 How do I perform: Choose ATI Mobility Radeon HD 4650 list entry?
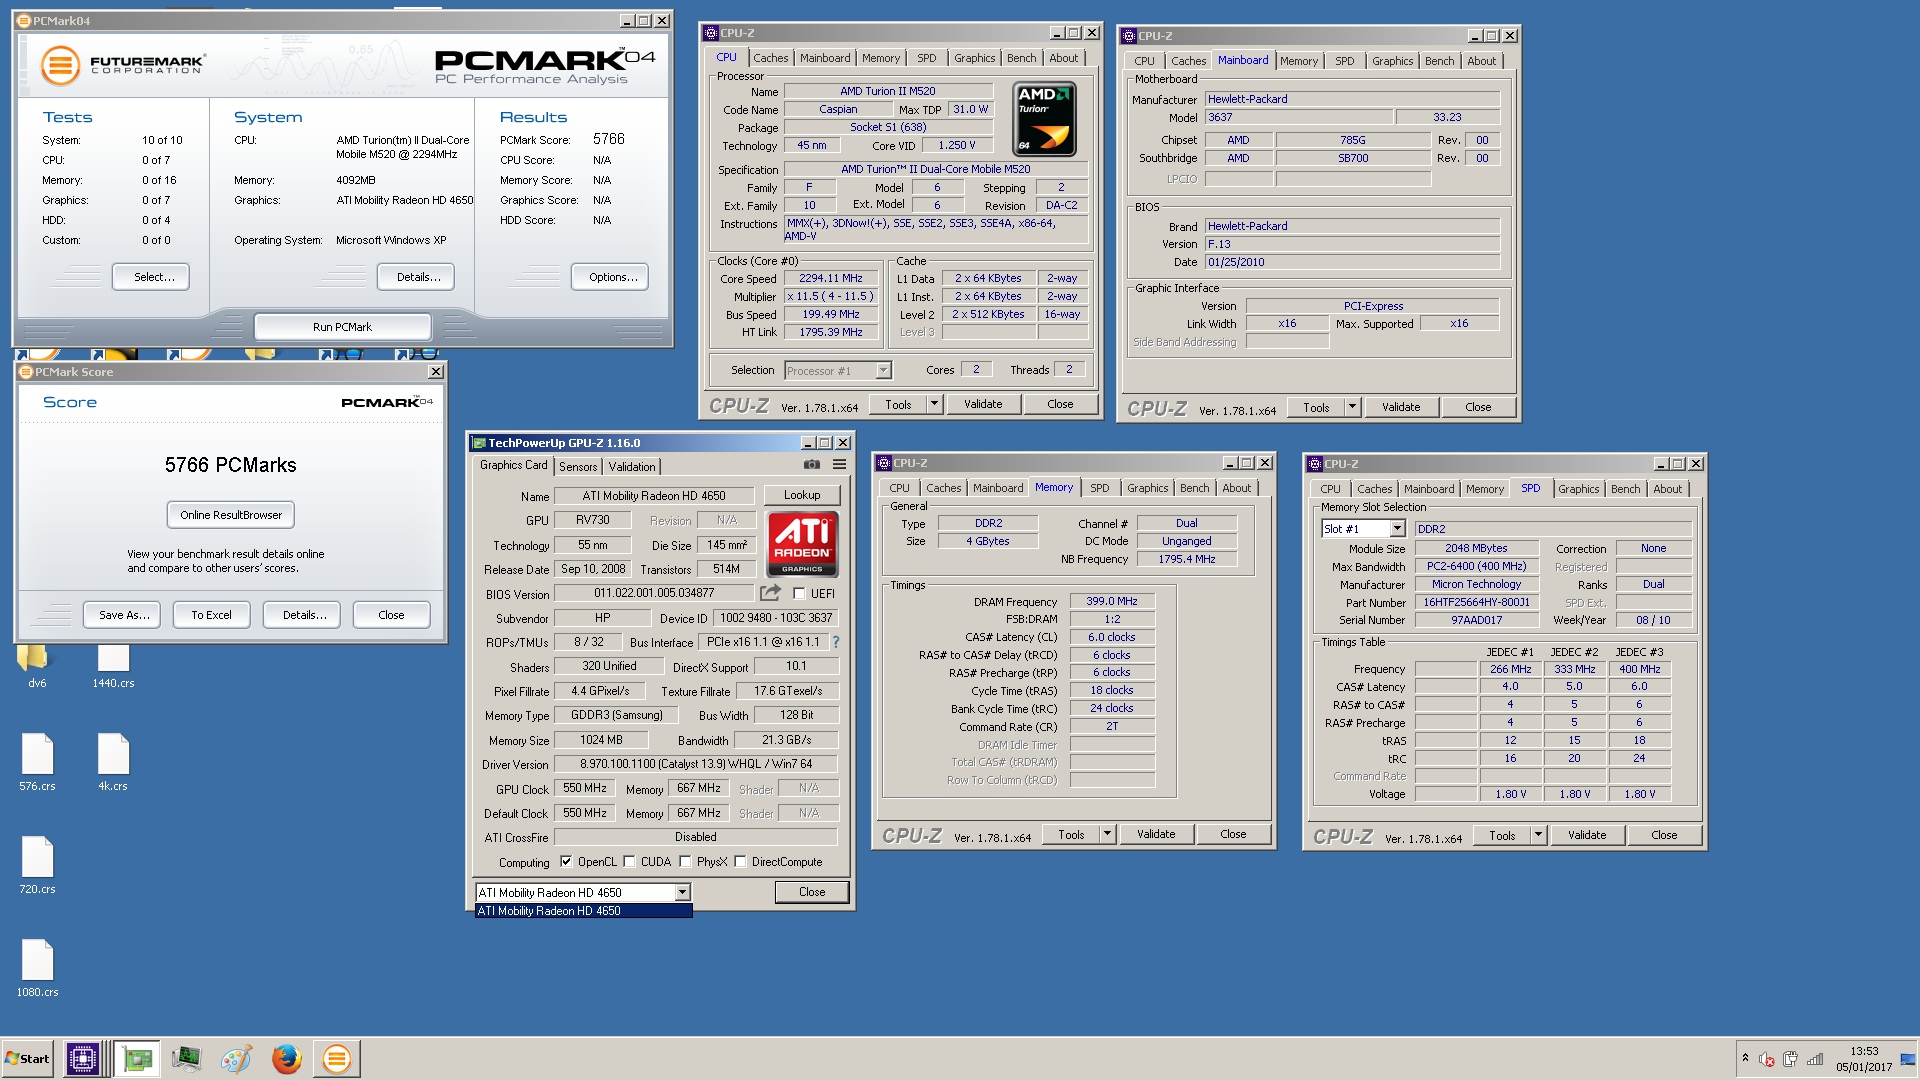tap(583, 911)
